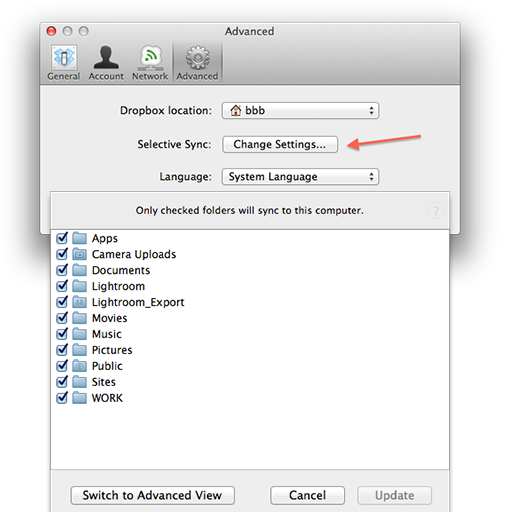Select the Music folder row

250,334
